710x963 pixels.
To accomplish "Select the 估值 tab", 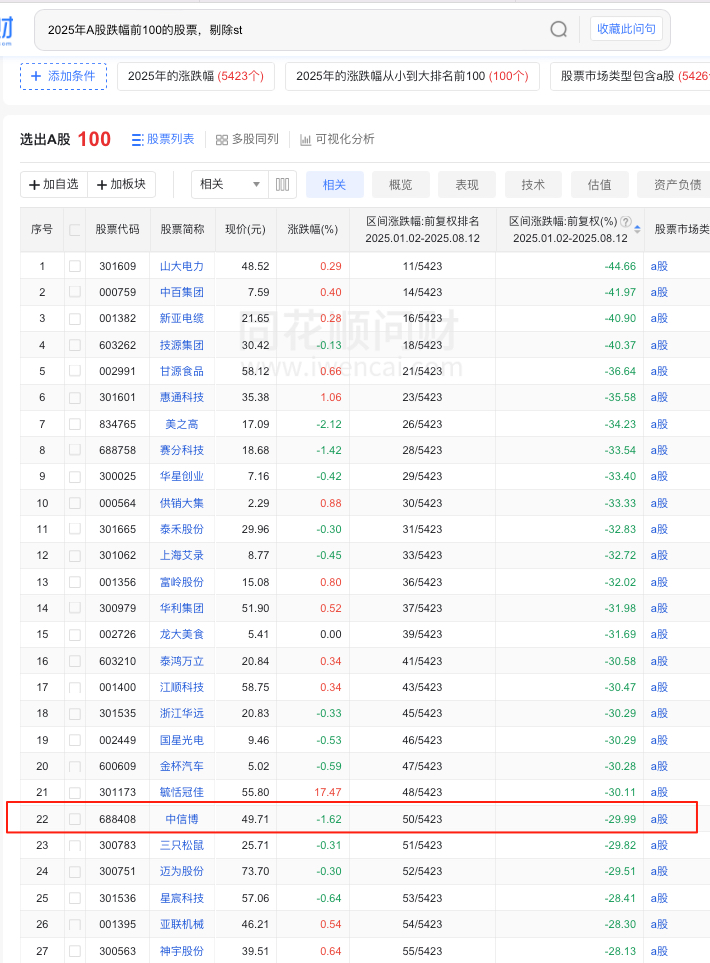I will click(x=600, y=184).
